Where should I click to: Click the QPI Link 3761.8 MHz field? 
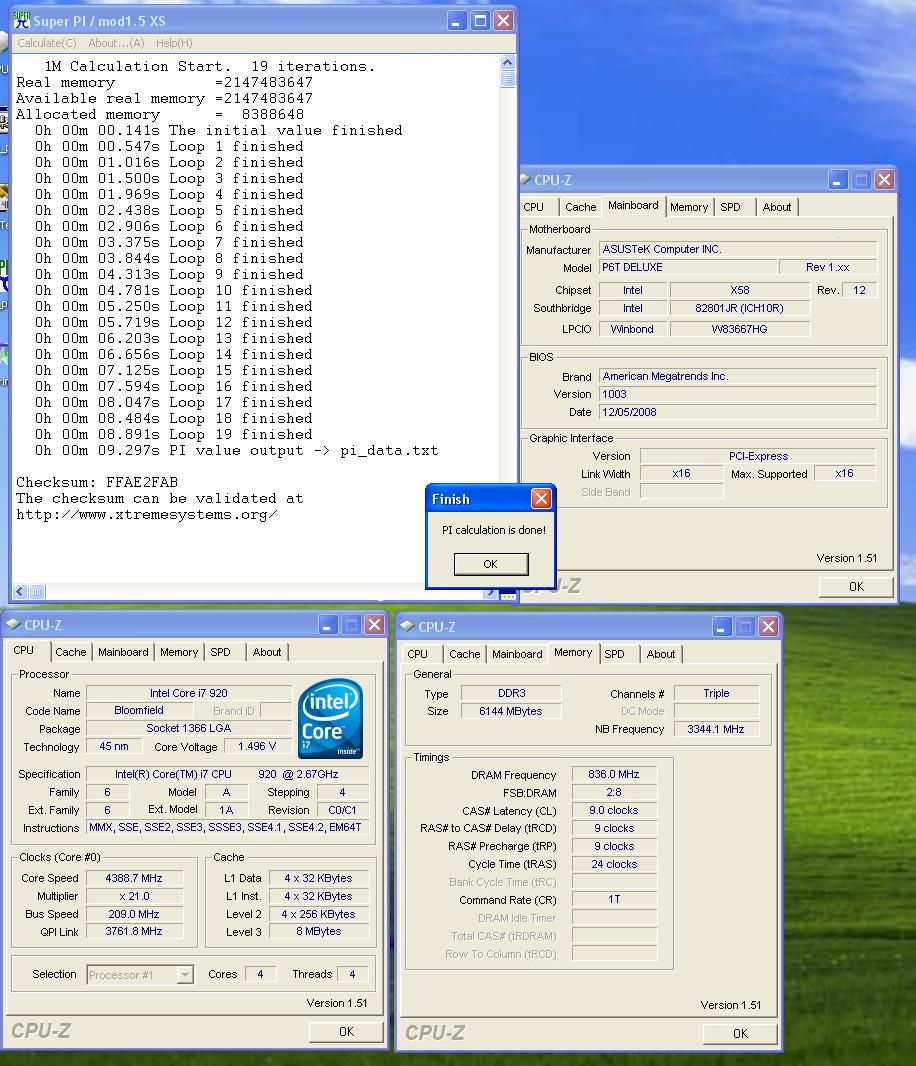tap(134, 931)
